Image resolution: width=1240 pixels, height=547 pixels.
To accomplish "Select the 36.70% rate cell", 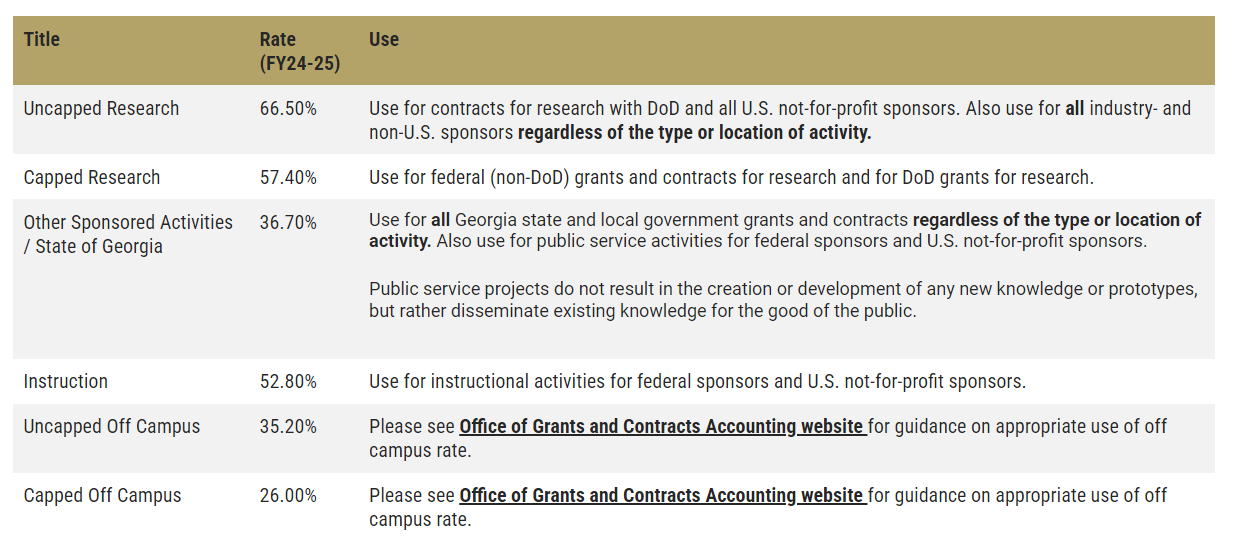I will click(288, 223).
